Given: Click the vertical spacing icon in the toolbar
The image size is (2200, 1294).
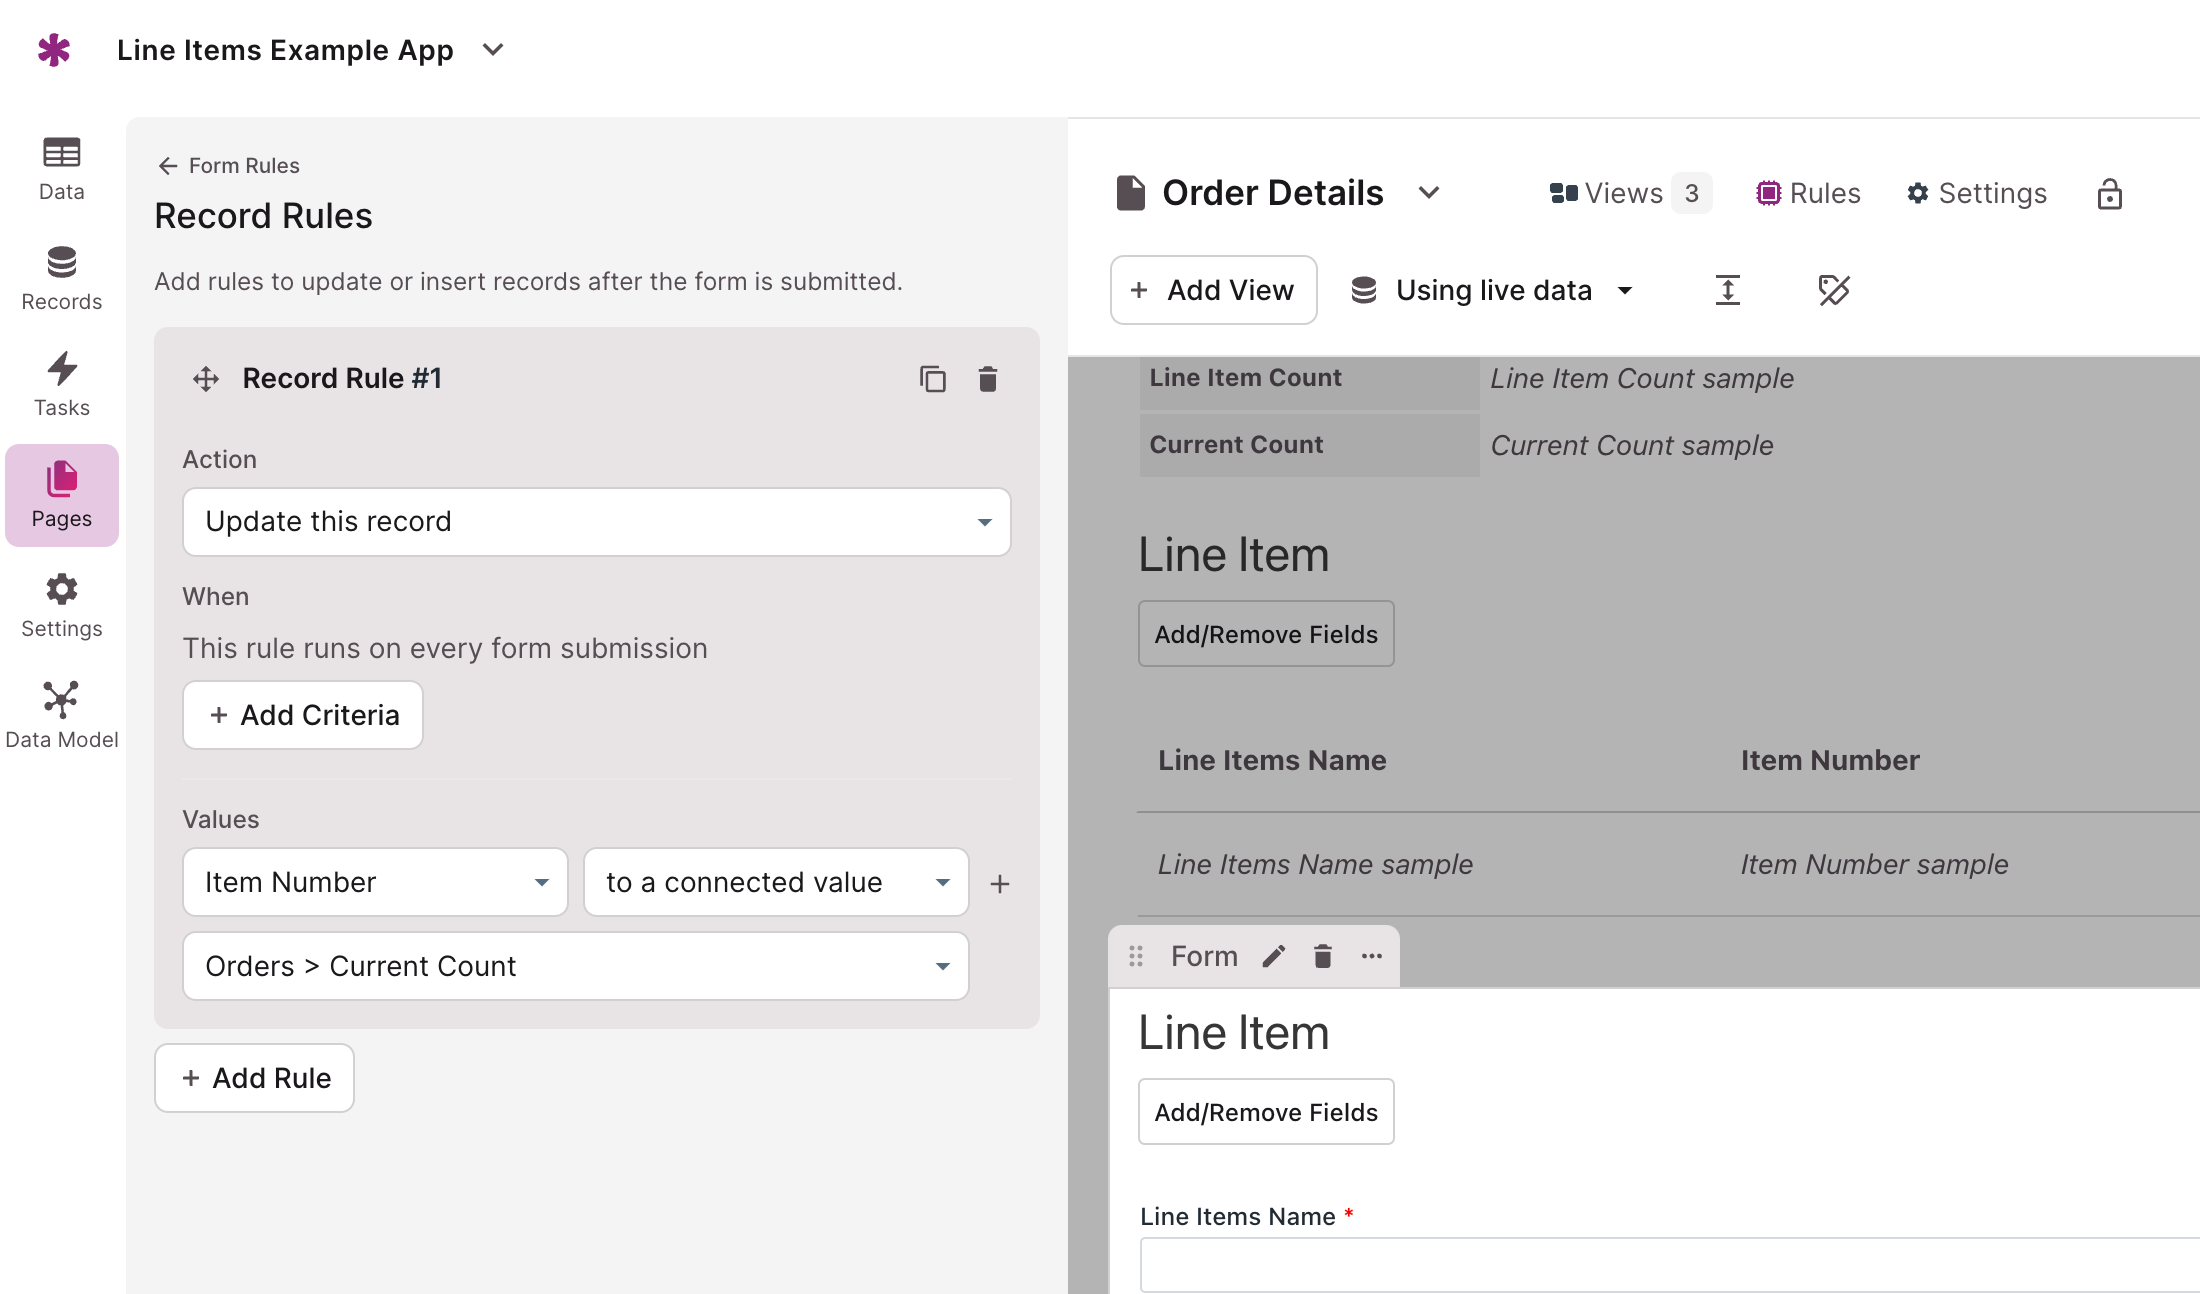Looking at the screenshot, I should coord(1727,290).
